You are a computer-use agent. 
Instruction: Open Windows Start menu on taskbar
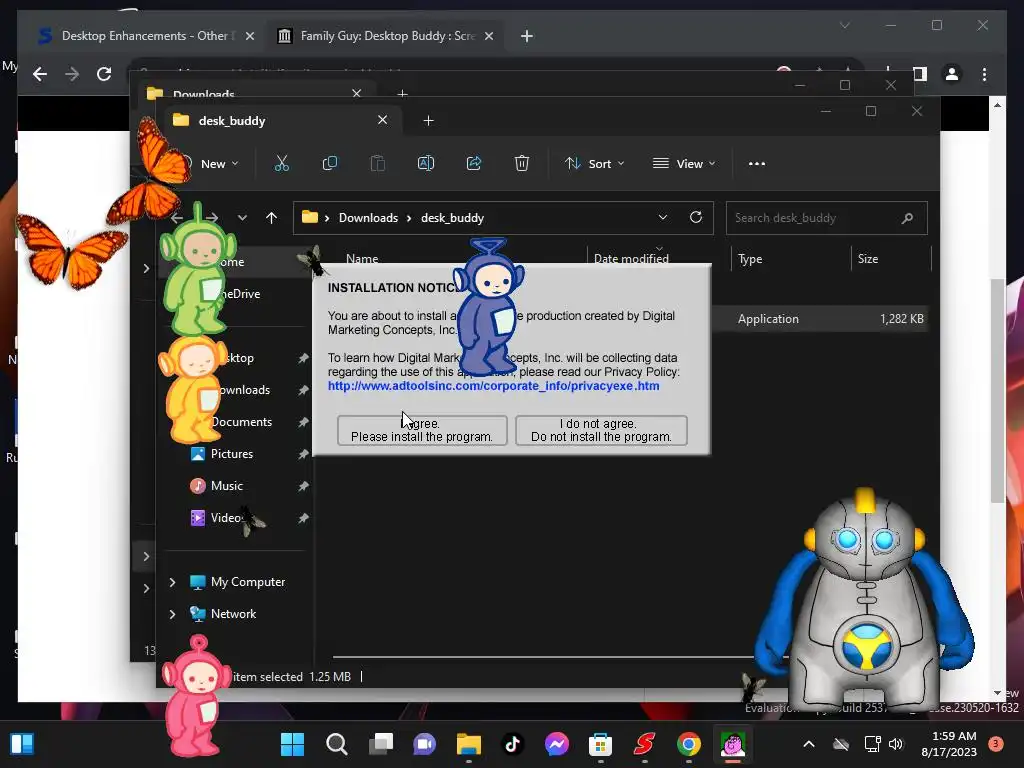click(292, 744)
